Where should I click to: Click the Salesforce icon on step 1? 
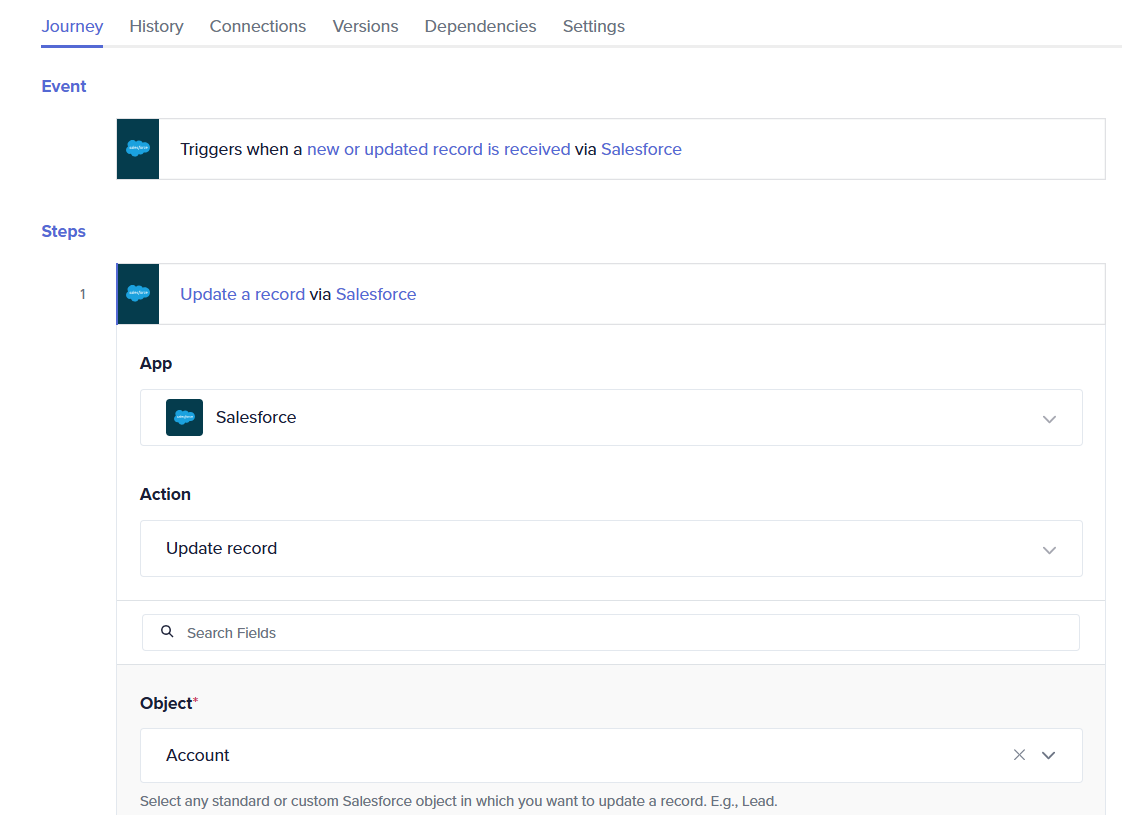point(138,294)
